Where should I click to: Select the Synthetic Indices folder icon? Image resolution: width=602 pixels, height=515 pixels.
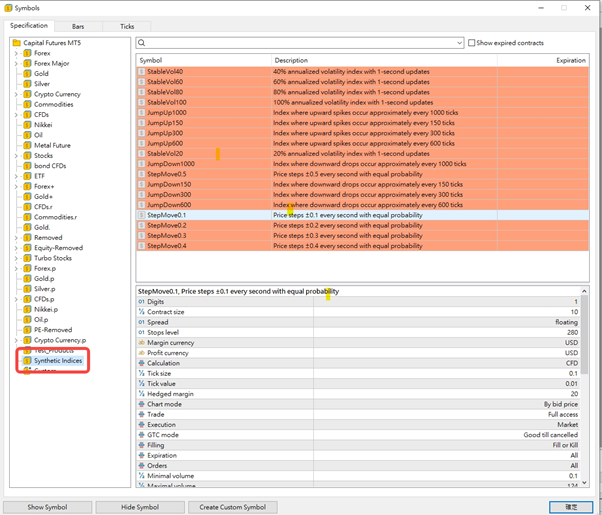coord(27,360)
